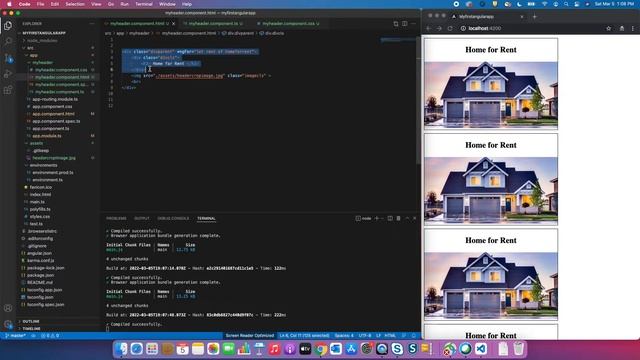This screenshot has height=360, width=640.
Task: Close the myheader.component.html editor tab
Action: (173, 24)
